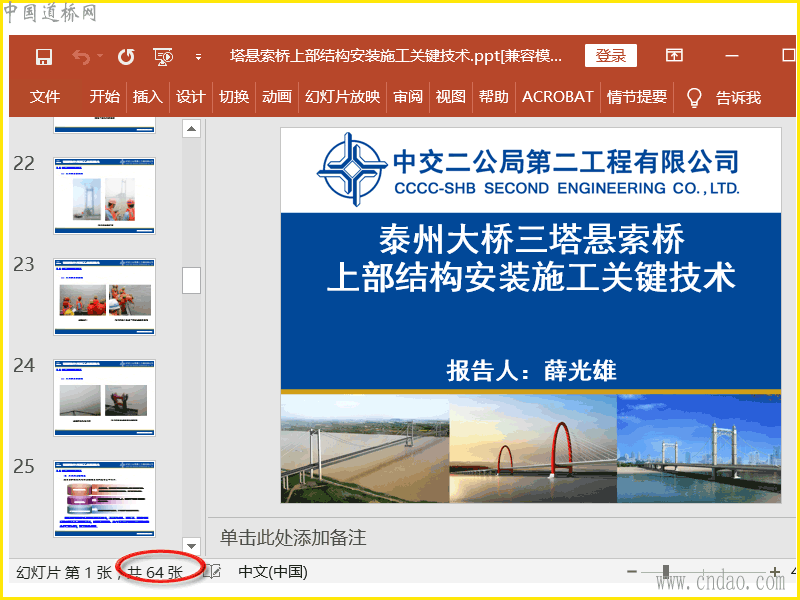Image resolution: width=800 pixels, height=600 pixels.
Task: Click the 登录 sign-in button
Action: coord(611,56)
